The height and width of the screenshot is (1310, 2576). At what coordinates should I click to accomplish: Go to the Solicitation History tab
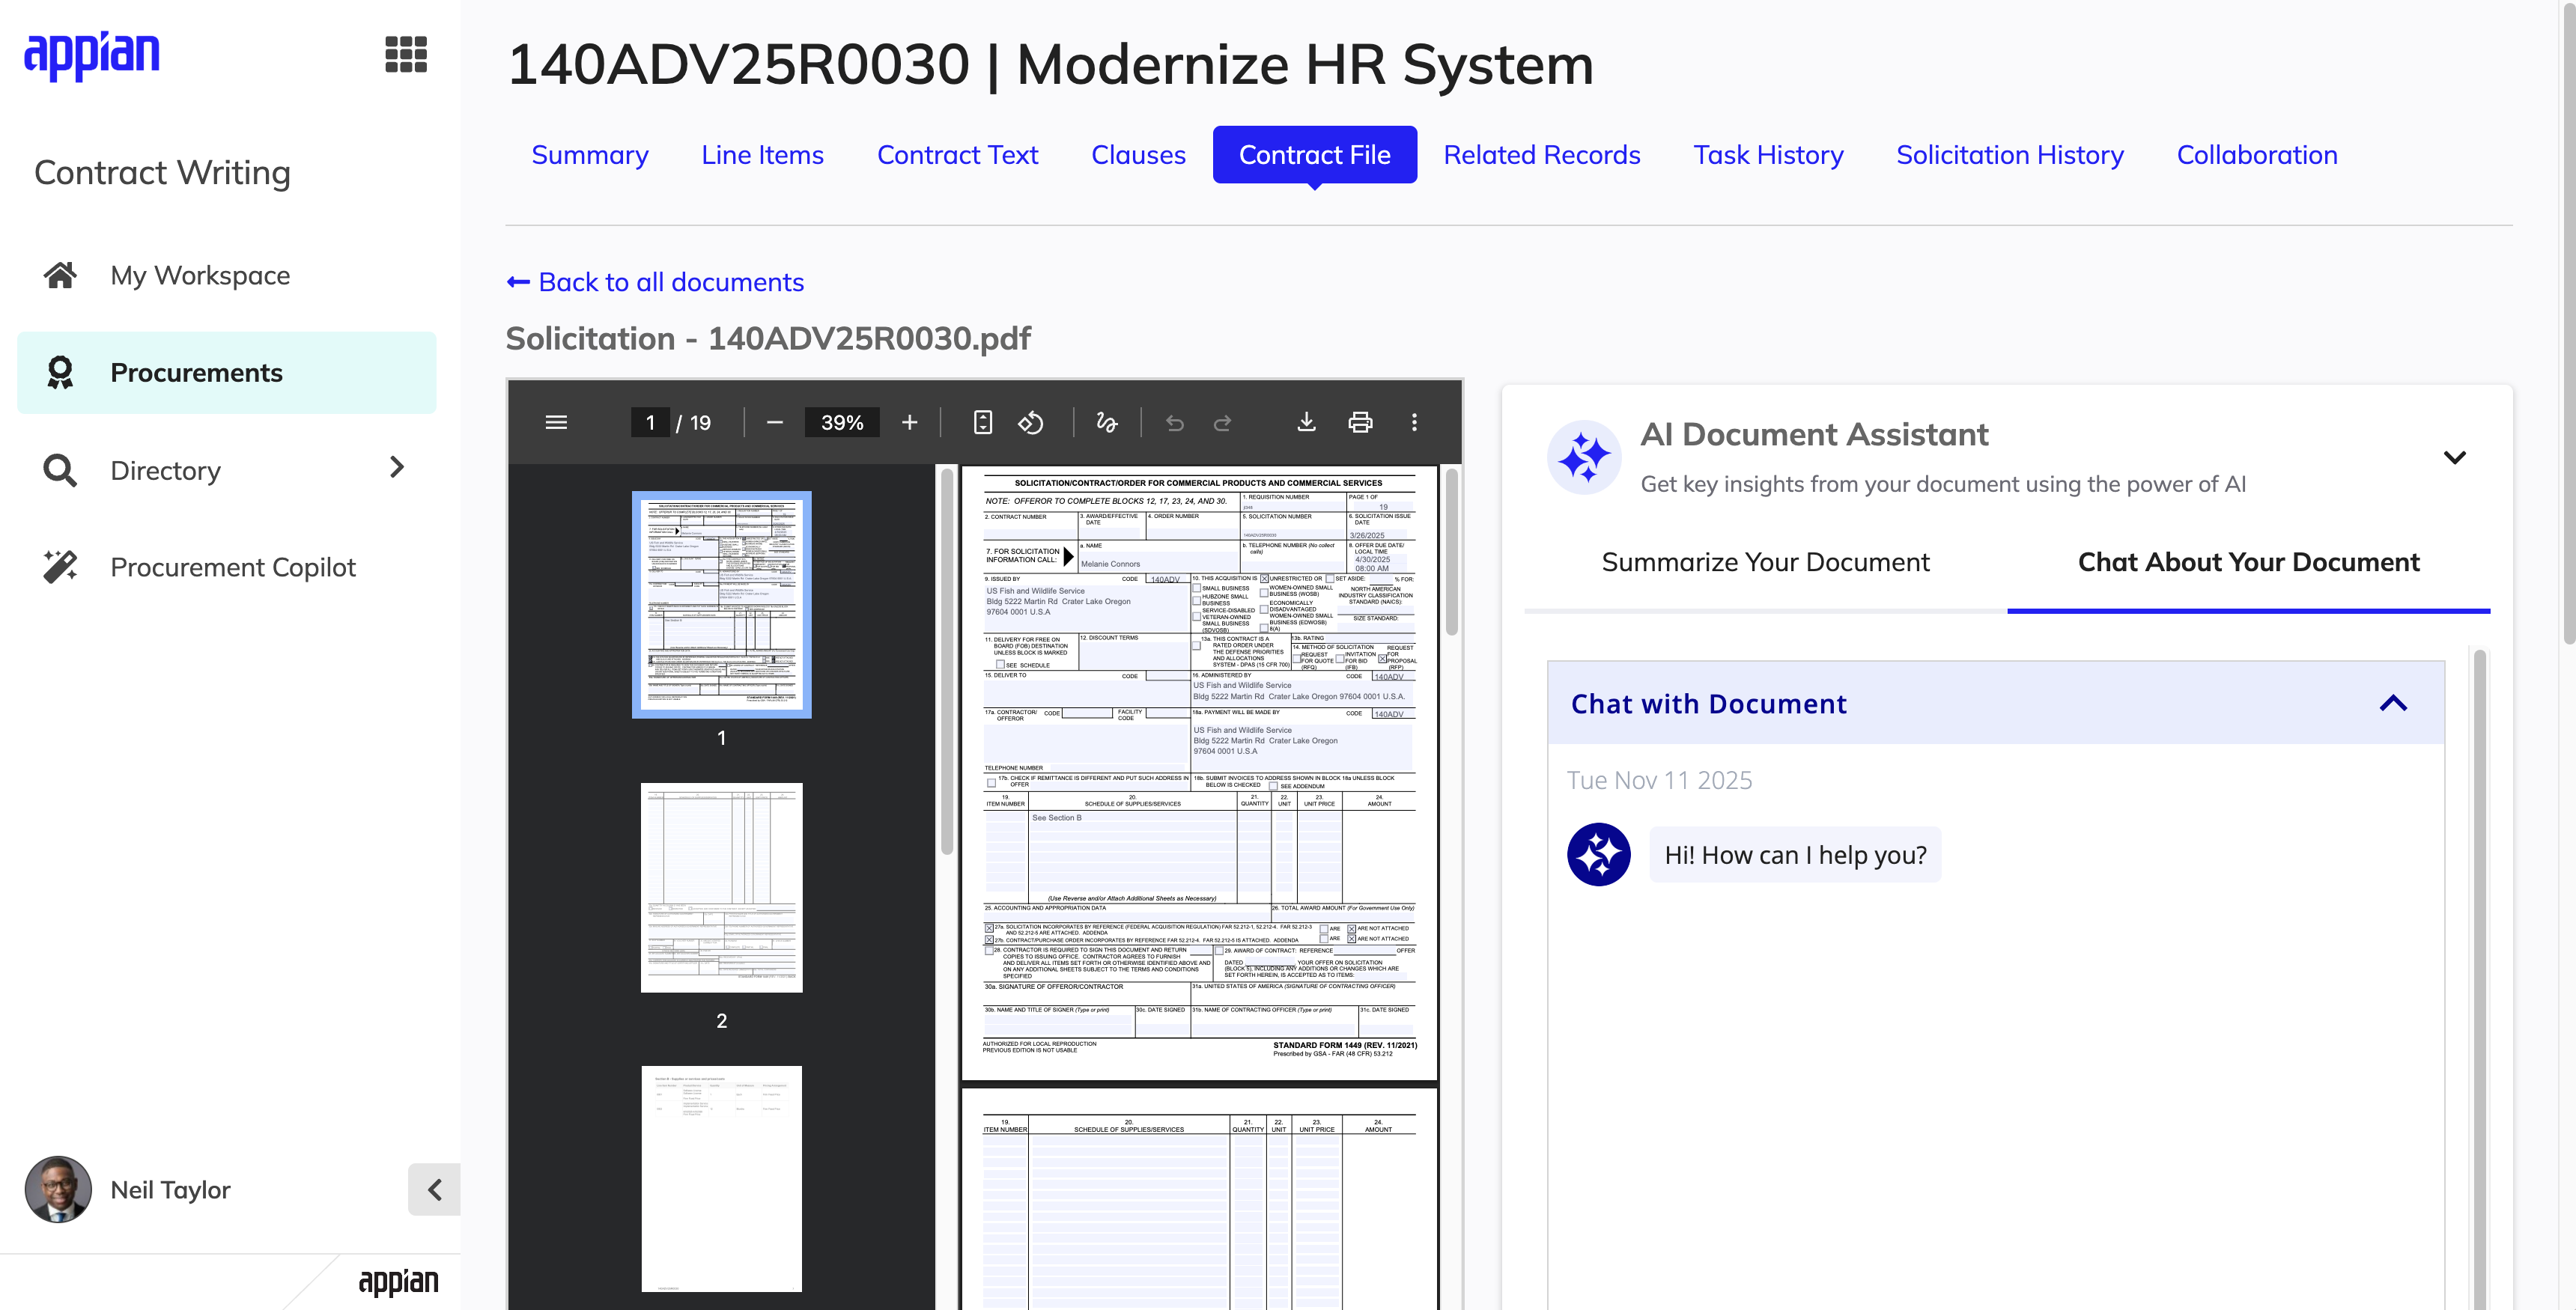pyautogui.click(x=2010, y=155)
